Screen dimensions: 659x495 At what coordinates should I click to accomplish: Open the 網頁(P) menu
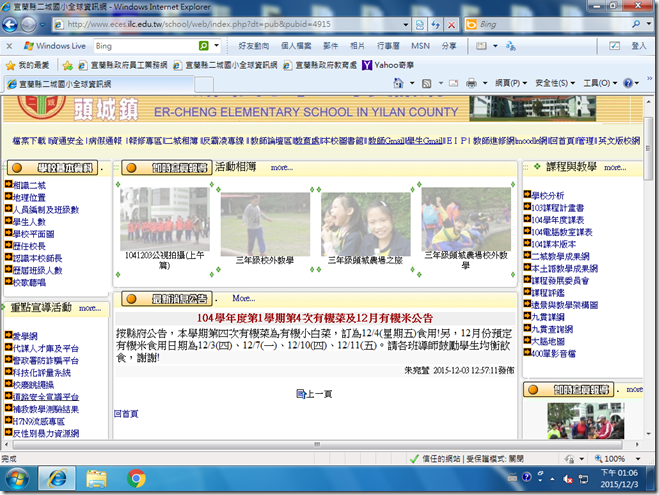511,83
